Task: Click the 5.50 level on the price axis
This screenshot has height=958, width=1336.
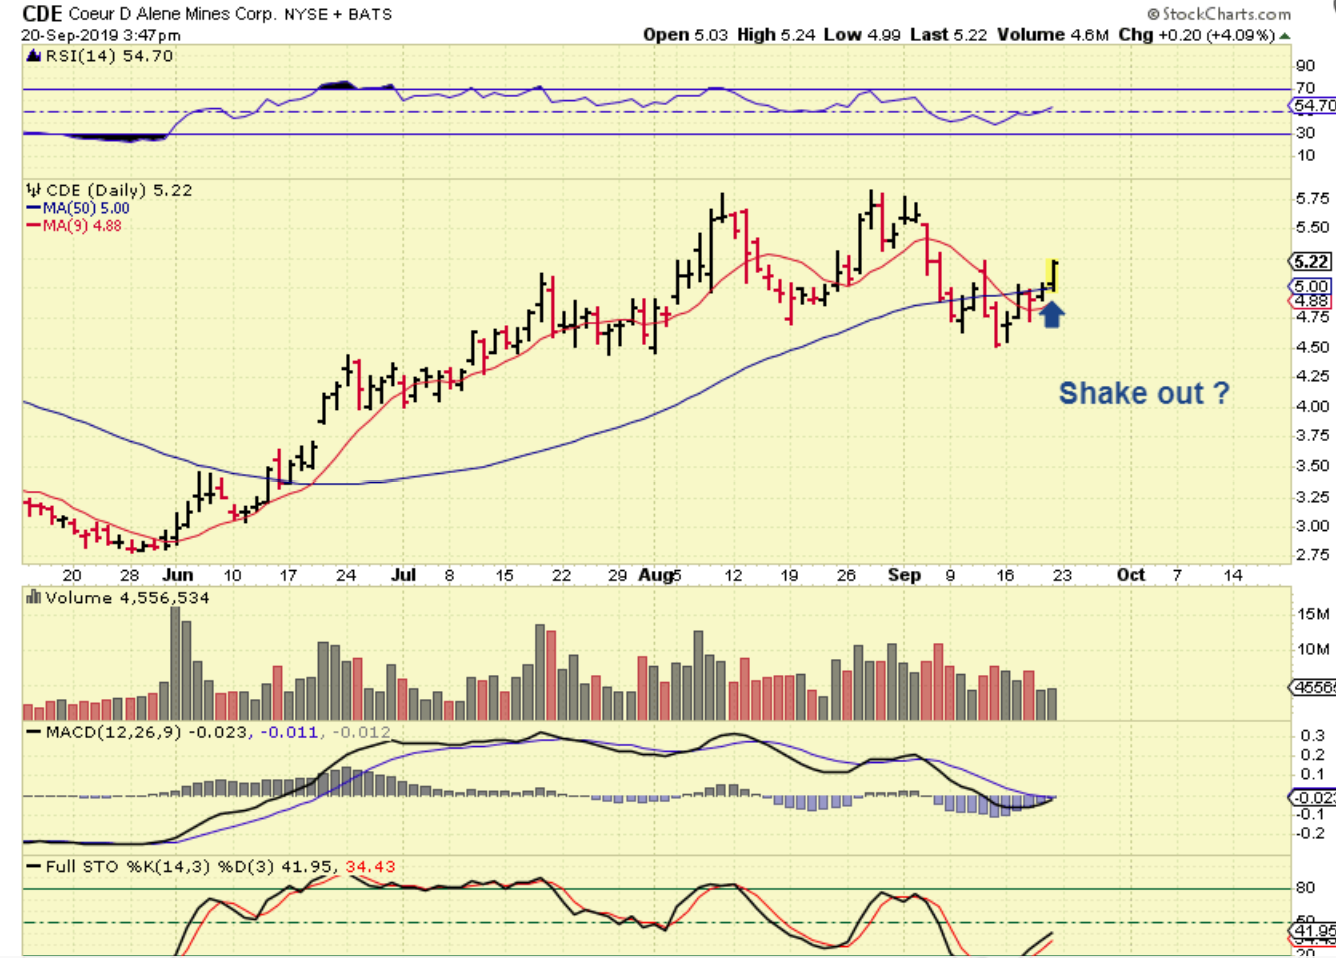Action: [x=1311, y=227]
